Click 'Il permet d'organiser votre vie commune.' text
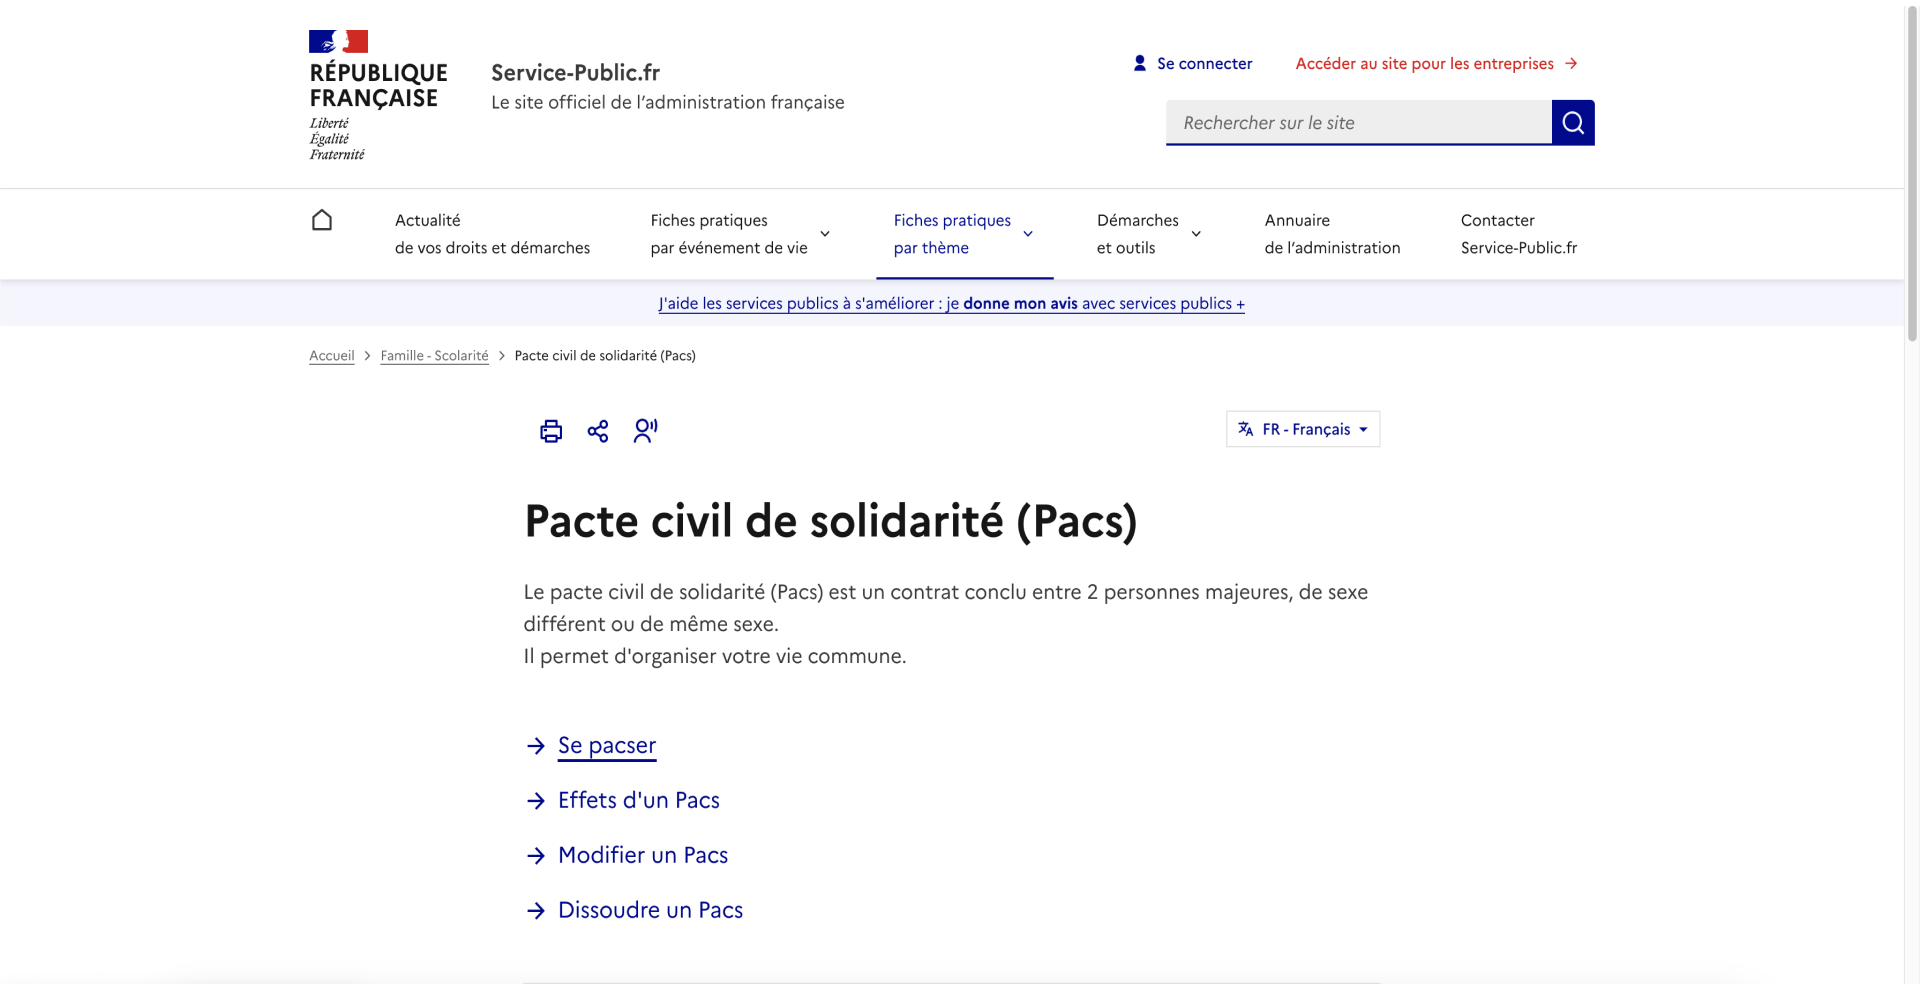Image resolution: width=1920 pixels, height=984 pixels. [715, 656]
